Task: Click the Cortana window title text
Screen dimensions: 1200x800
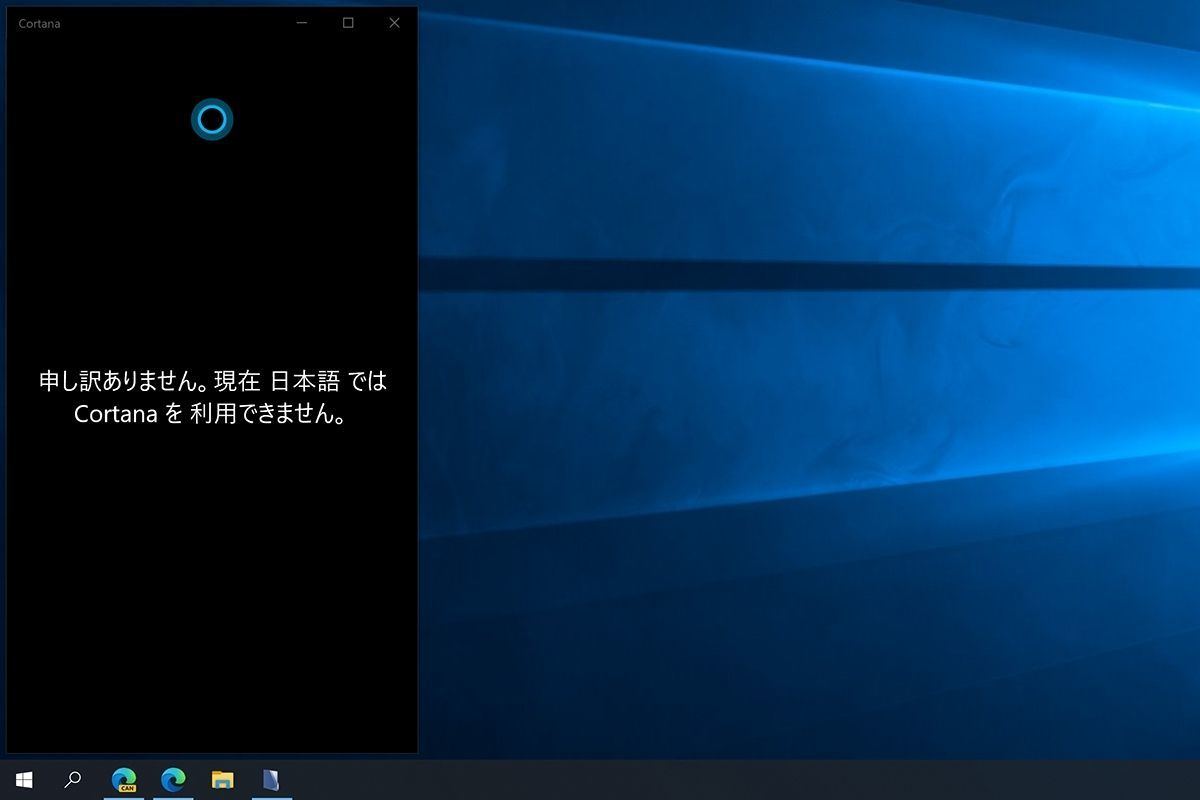Action: pyautogui.click(x=39, y=24)
